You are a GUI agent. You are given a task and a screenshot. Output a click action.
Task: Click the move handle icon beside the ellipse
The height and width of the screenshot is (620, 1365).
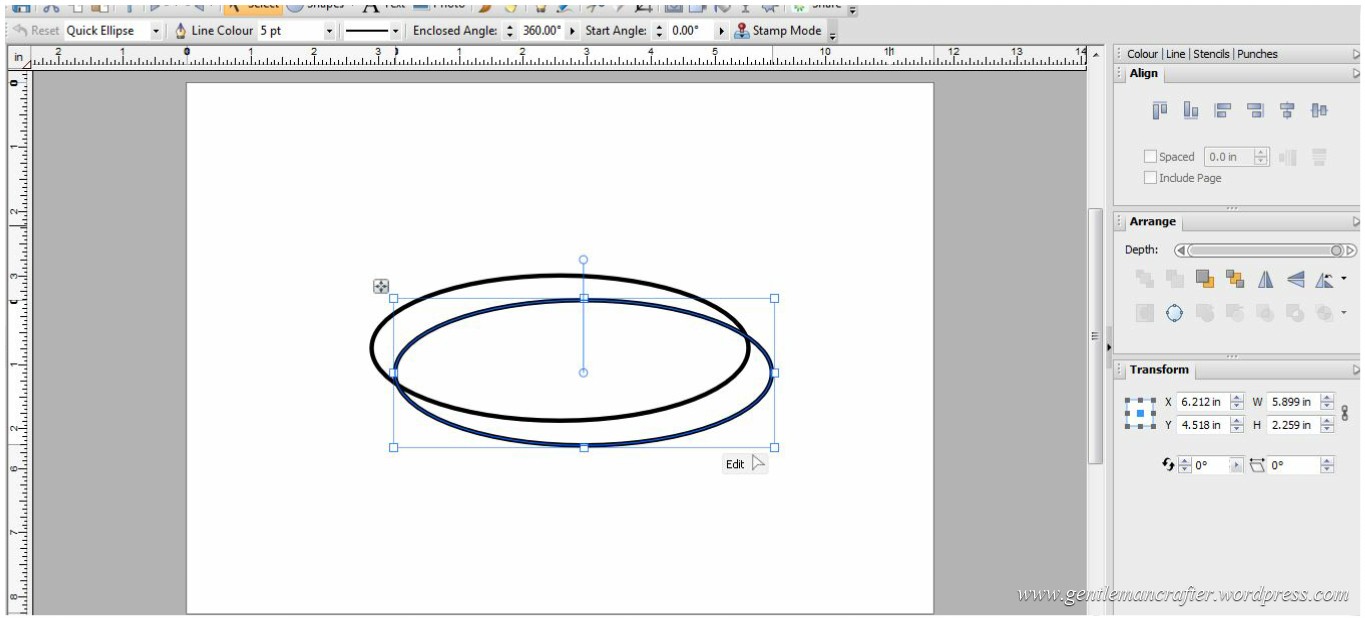(x=381, y=287)
